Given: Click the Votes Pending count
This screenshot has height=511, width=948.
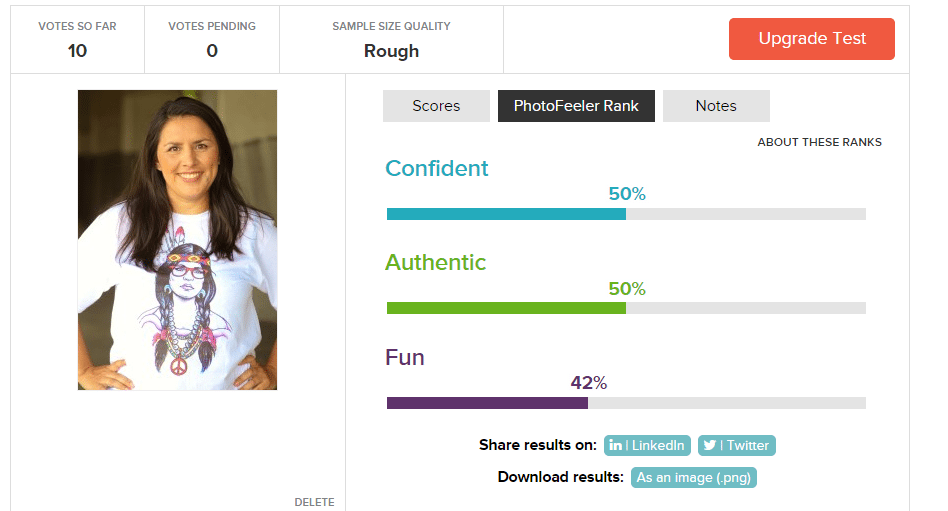Looking at the screenshot, I should [x=212, y=51].
